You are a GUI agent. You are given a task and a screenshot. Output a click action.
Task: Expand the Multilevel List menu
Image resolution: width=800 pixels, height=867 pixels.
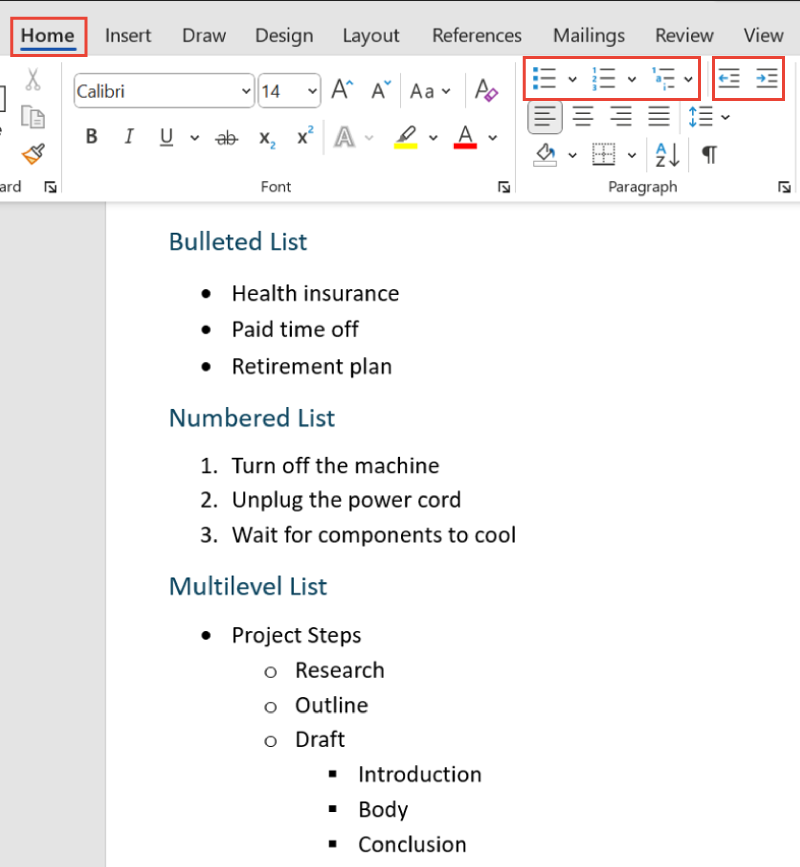pyautogui.click(x=686, y=79)
